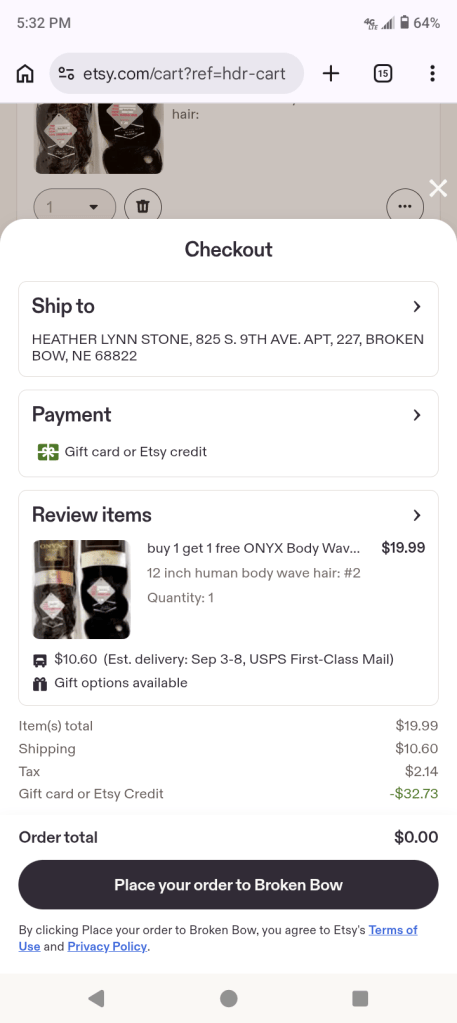The height and width of the screenshot is (1023, 457).
Task: Open the quantity dropdown showing 1
Action: pos(74,207)
